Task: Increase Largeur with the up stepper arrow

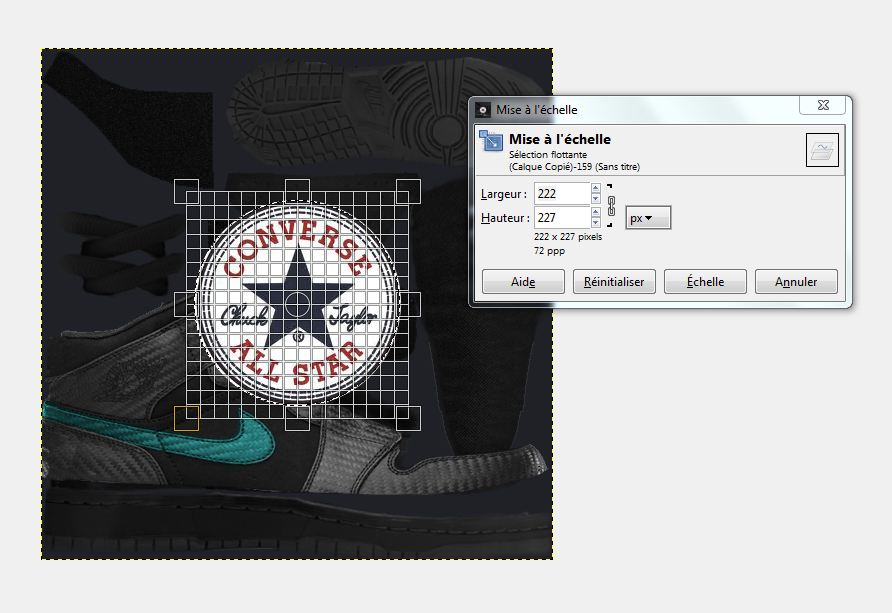Action: tap(596, 188)
